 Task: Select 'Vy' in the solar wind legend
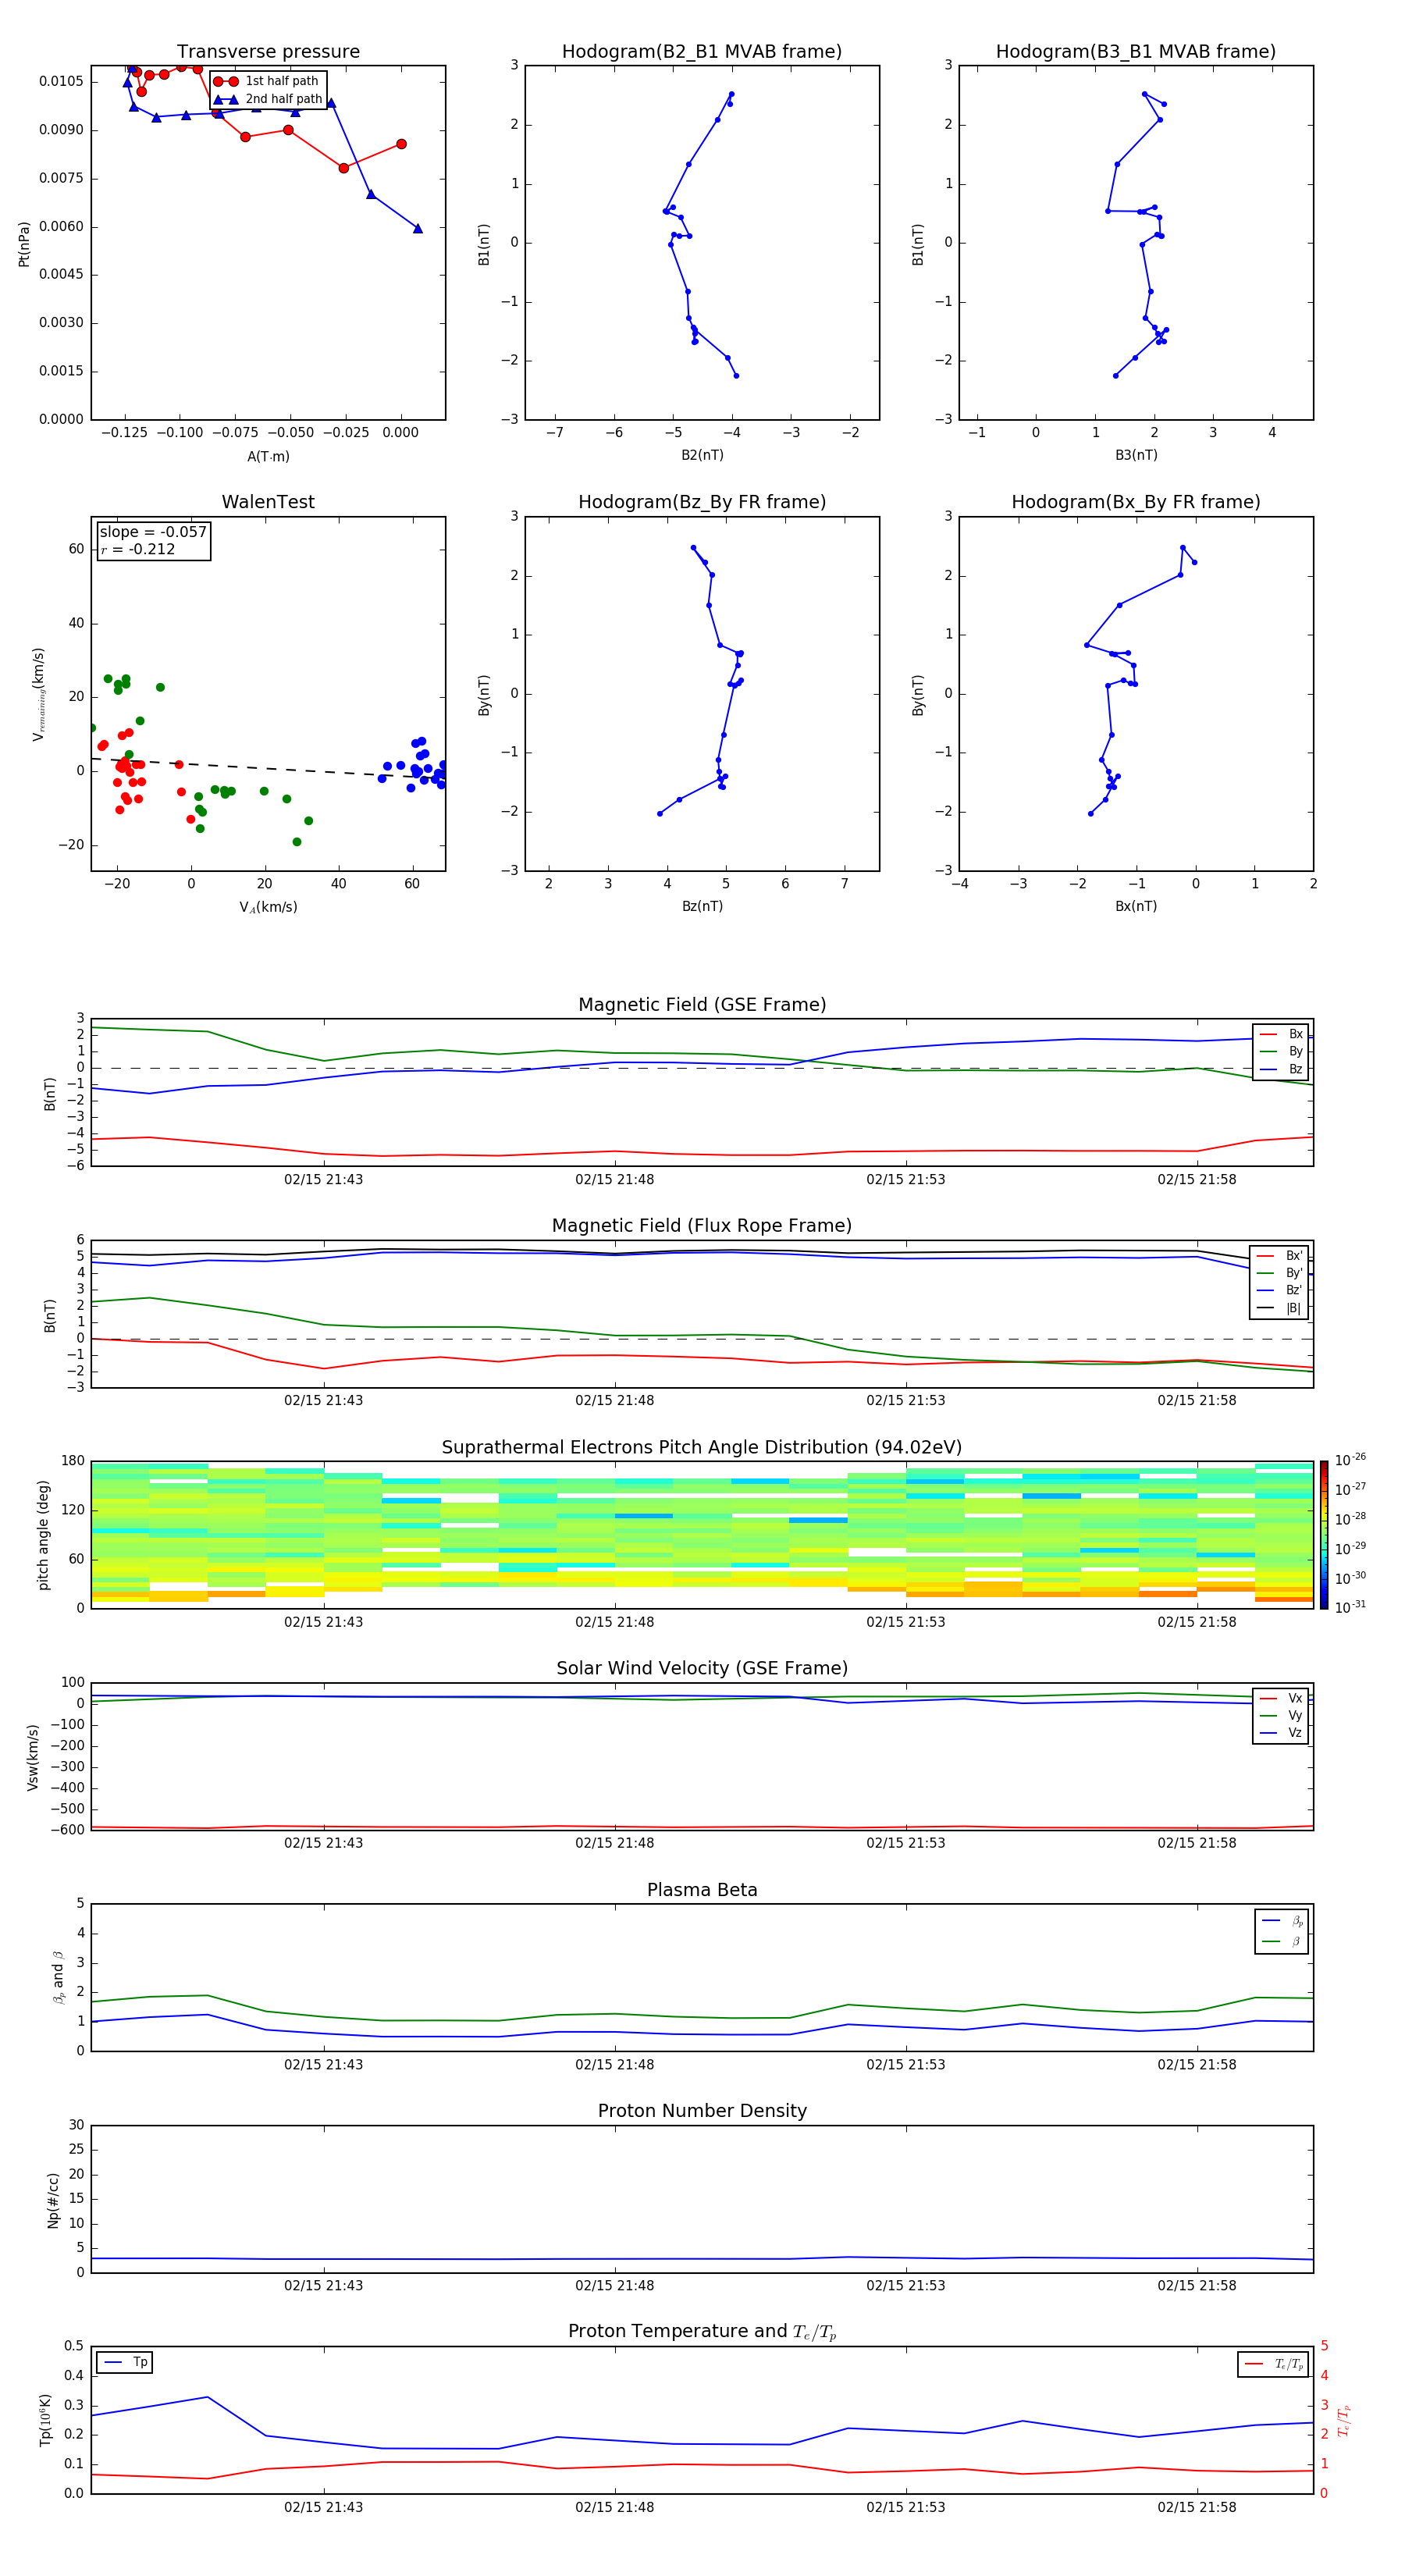[x=1282, y=1715]
